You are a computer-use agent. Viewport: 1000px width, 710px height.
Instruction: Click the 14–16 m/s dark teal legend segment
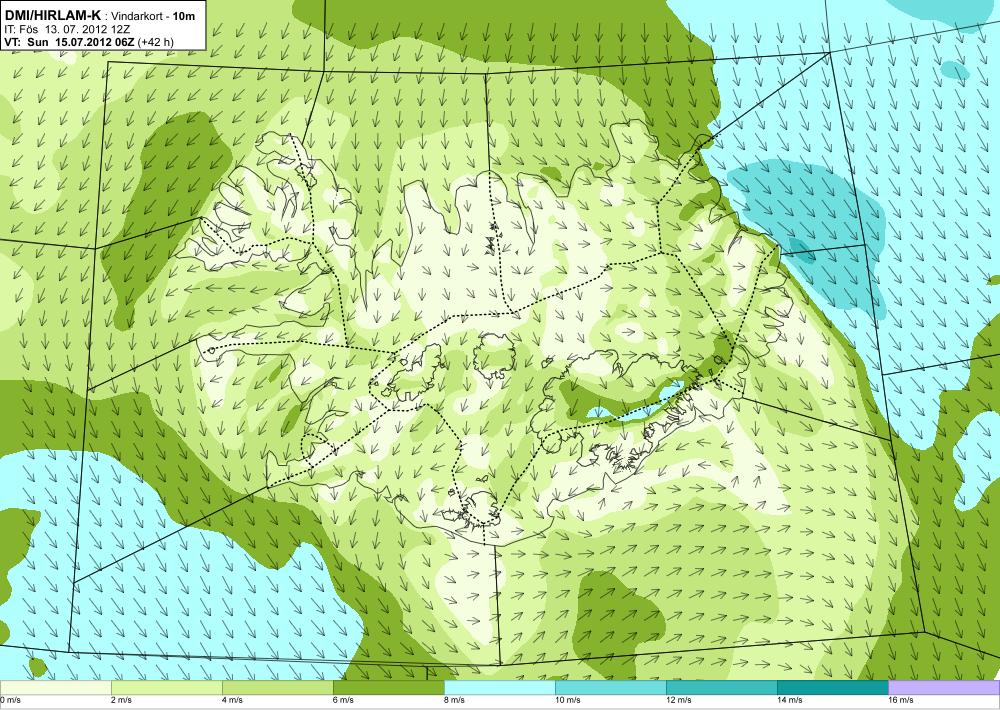[x=832, y=688]
